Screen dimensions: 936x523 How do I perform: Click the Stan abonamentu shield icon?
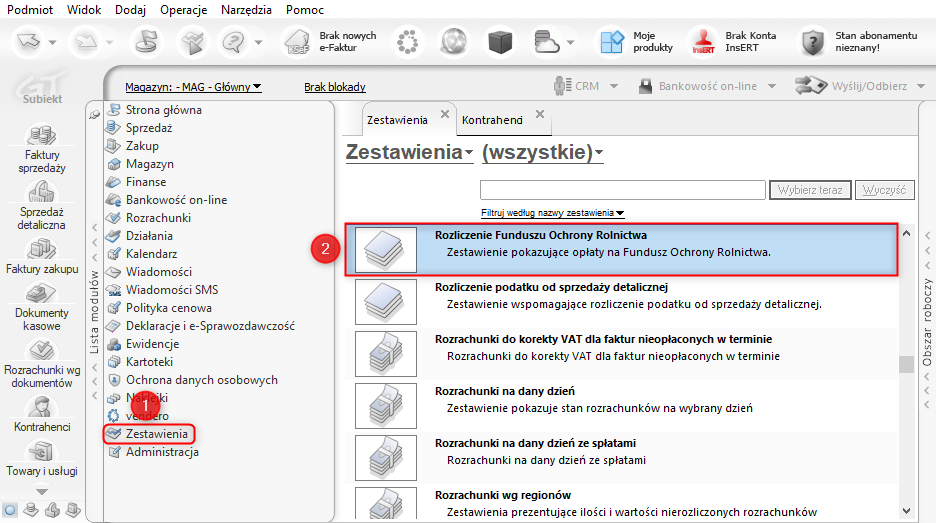point(812,42)
